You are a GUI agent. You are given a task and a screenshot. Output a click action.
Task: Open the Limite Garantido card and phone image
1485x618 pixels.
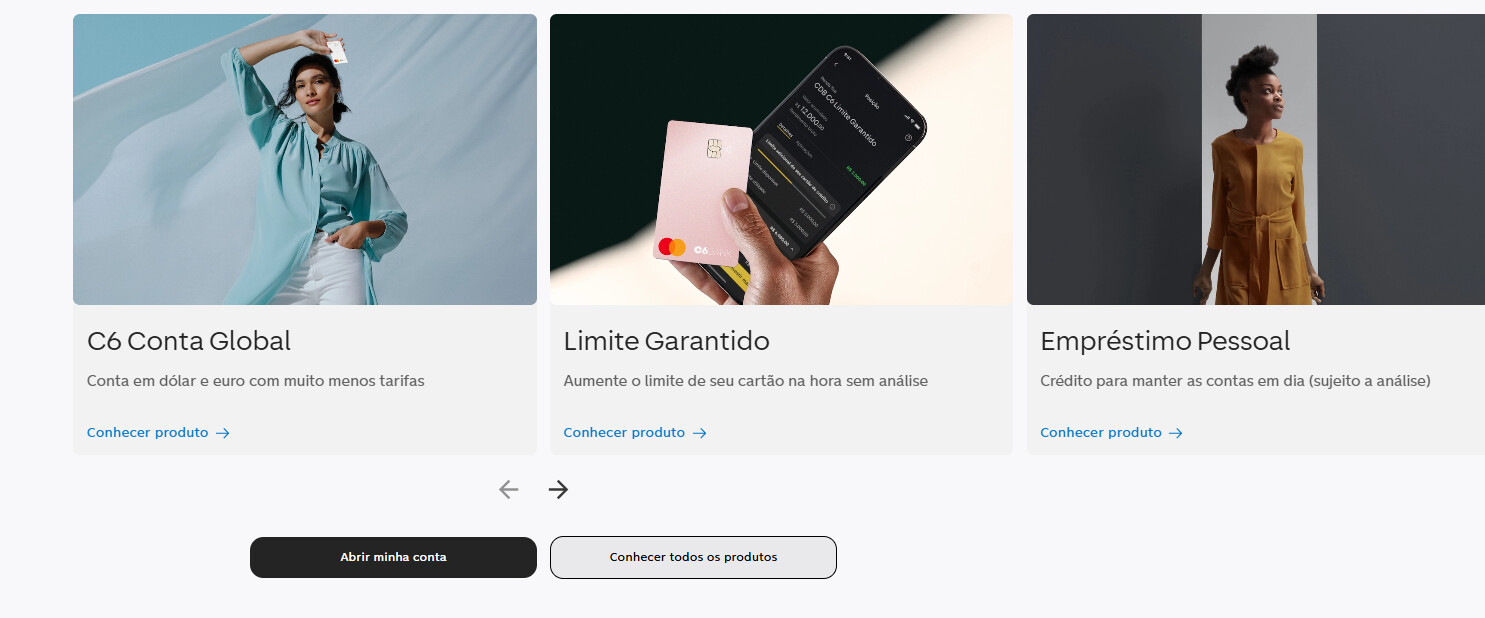pyautogui.click(x=781, y=159)
